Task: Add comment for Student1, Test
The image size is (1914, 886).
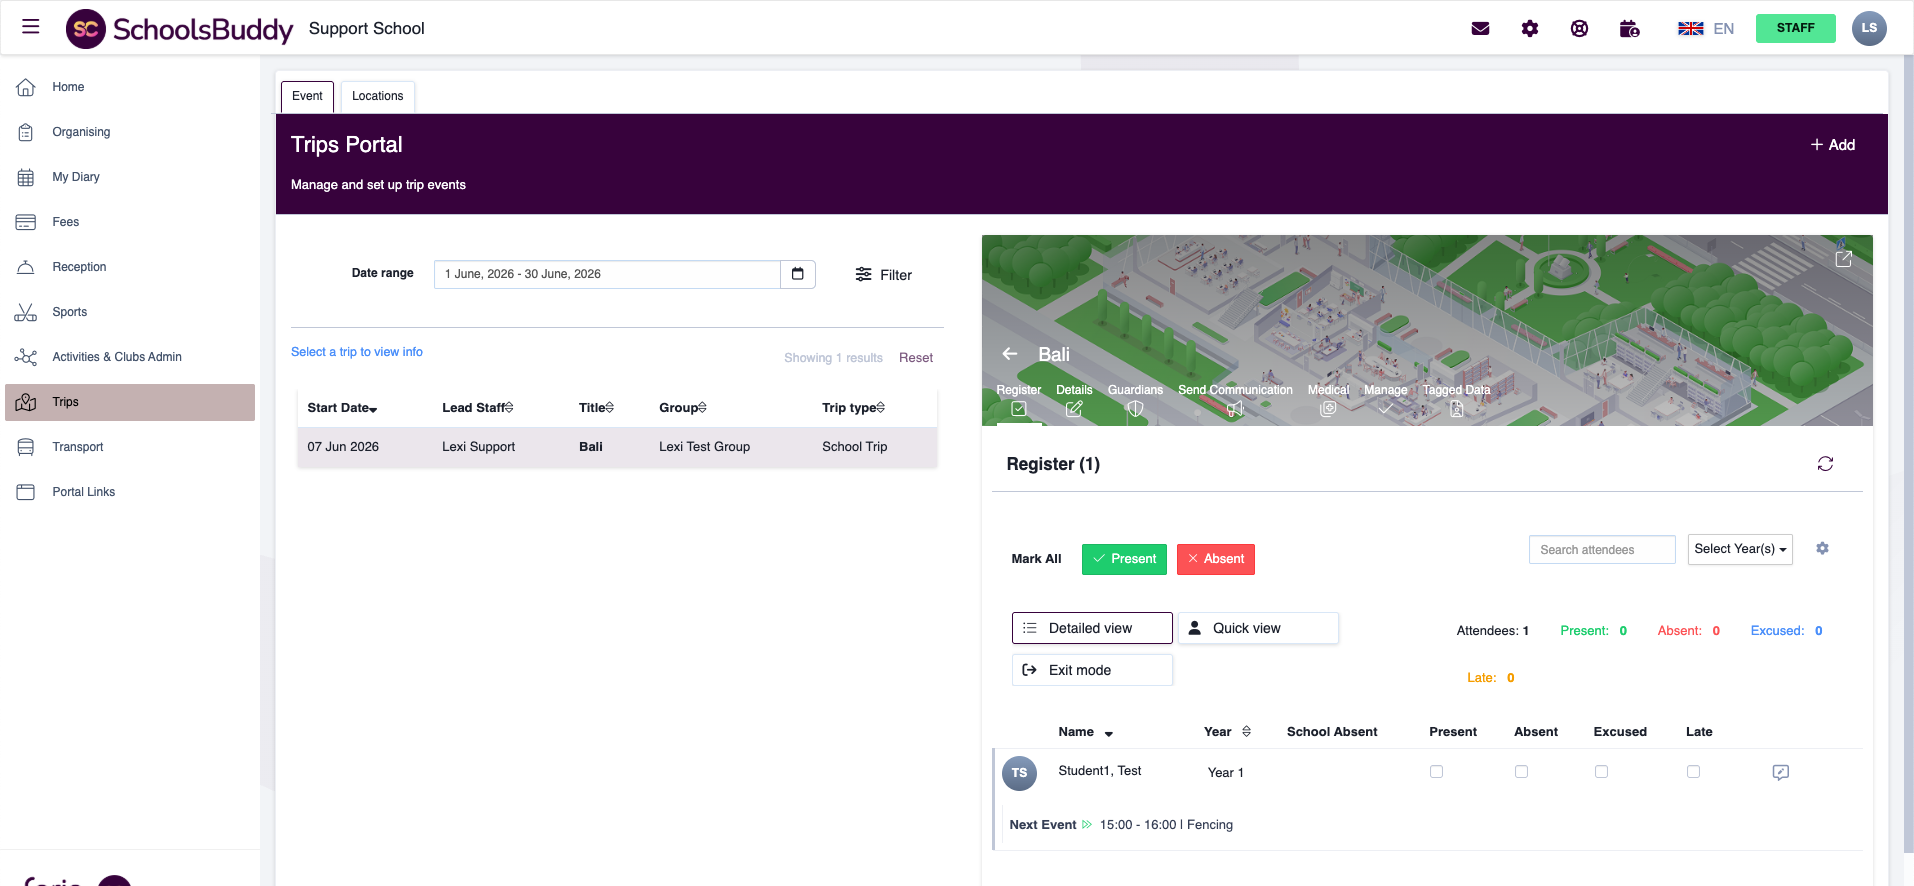Action: tap(1780, 772)
